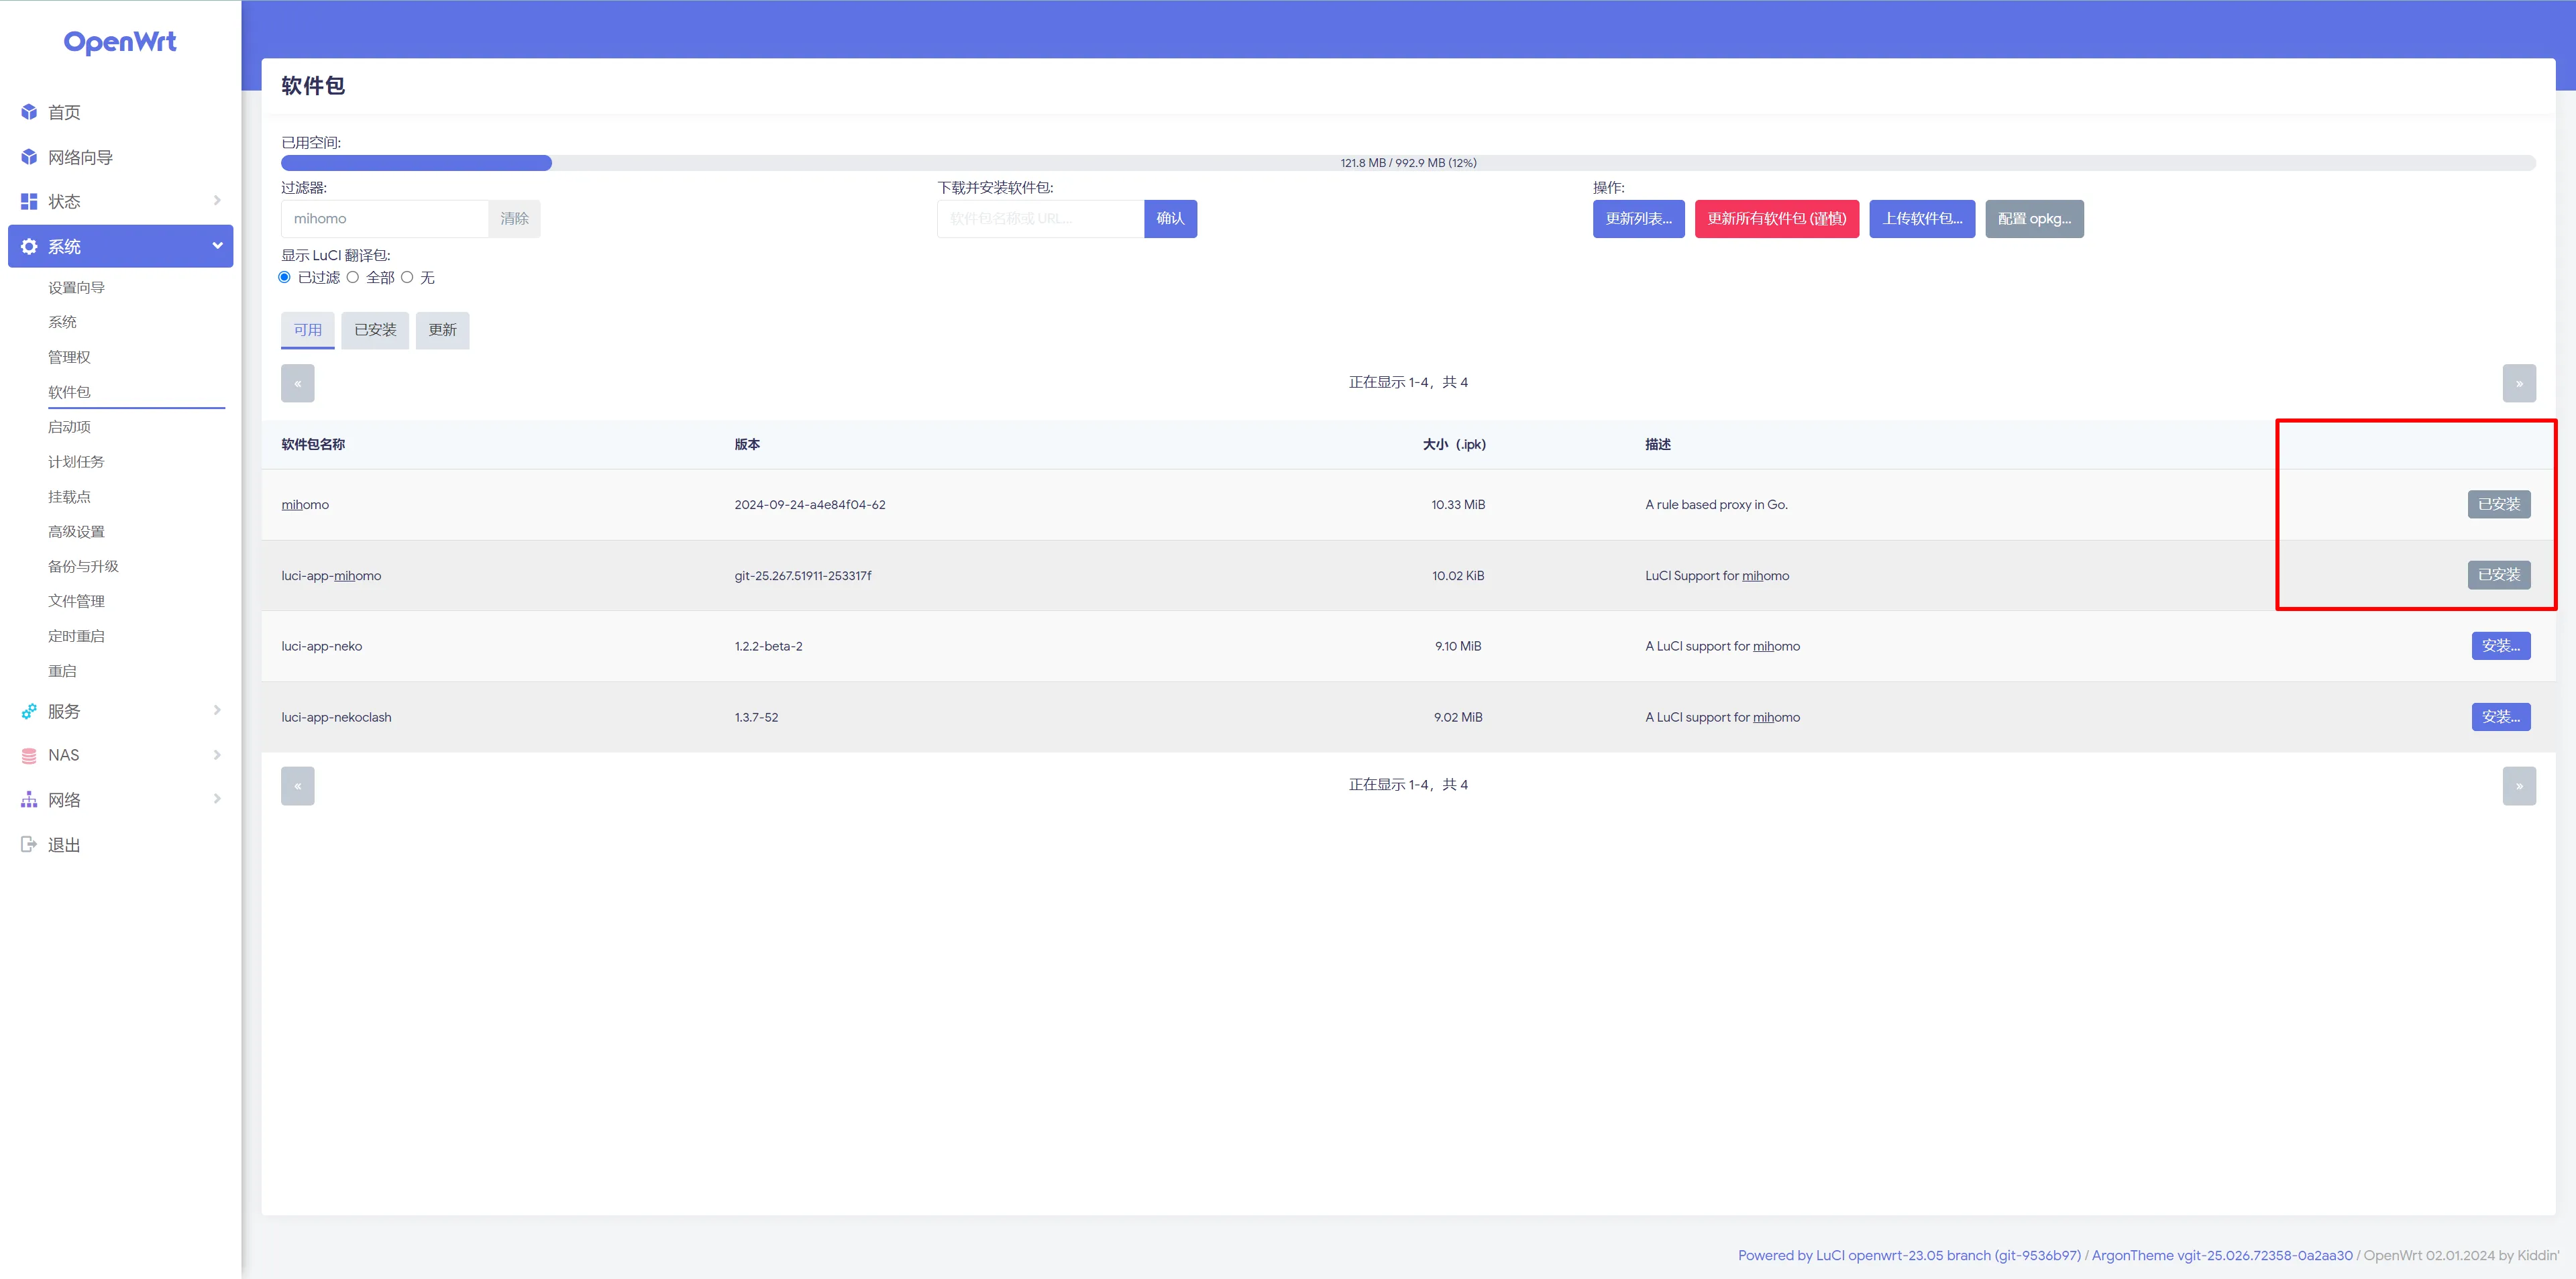
Task: Collapse the 系统 menu chevron
Action: (217, 246)
